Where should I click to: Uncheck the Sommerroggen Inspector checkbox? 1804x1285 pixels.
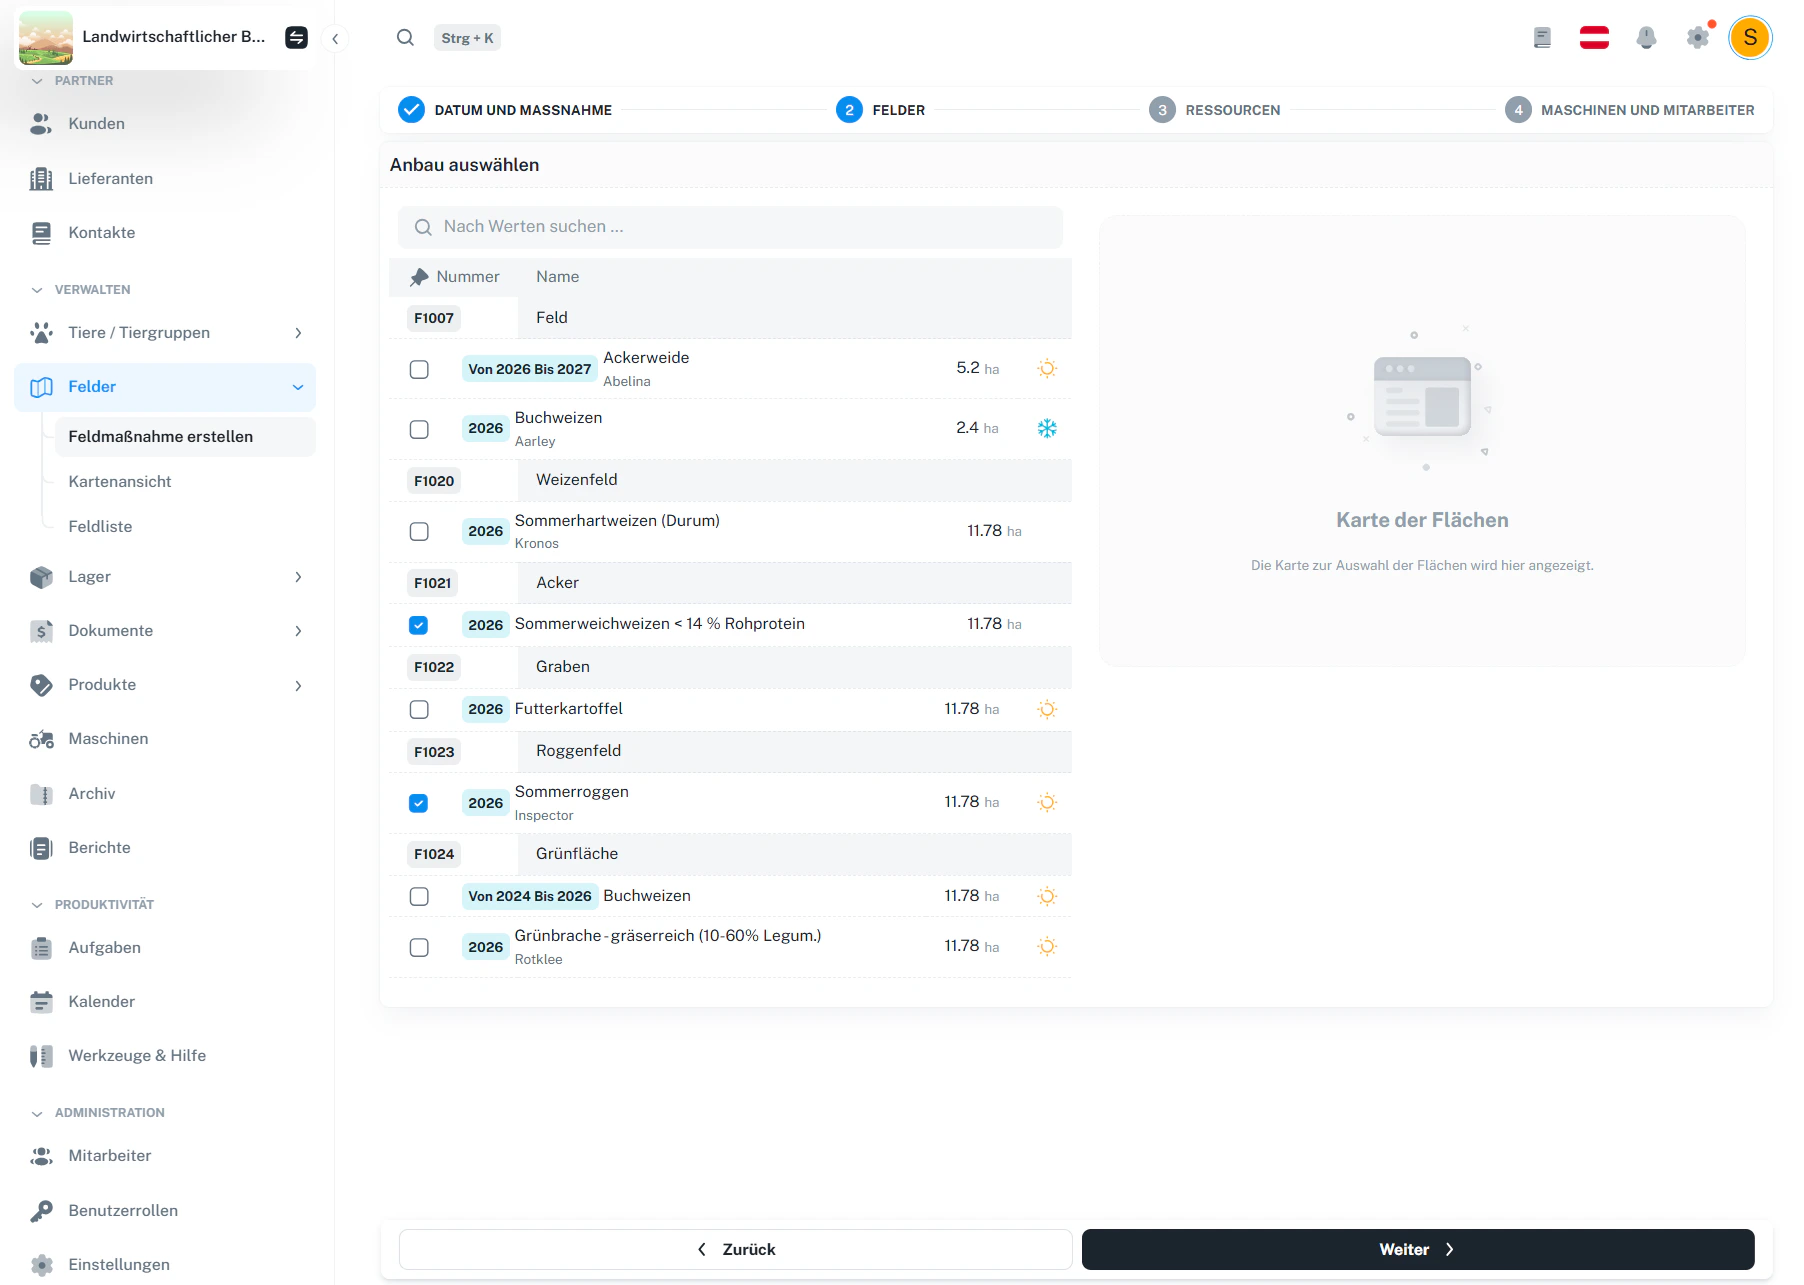(x=419, y=803)
